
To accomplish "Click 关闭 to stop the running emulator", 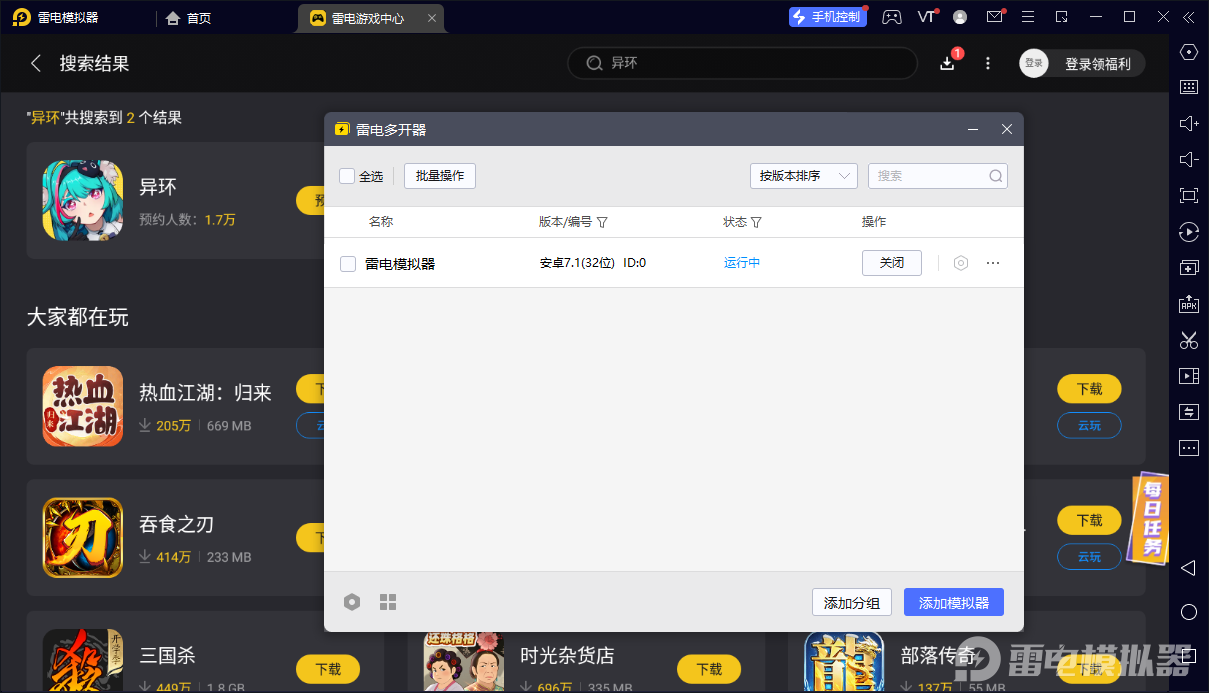I will (x=891, y=263).
